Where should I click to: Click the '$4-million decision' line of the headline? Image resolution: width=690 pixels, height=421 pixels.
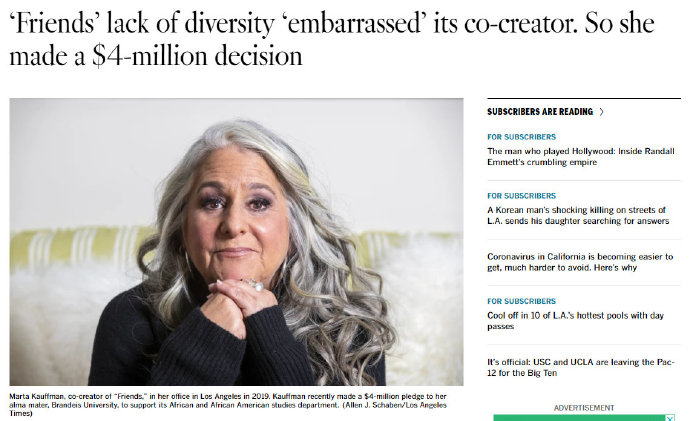(156, 56)
